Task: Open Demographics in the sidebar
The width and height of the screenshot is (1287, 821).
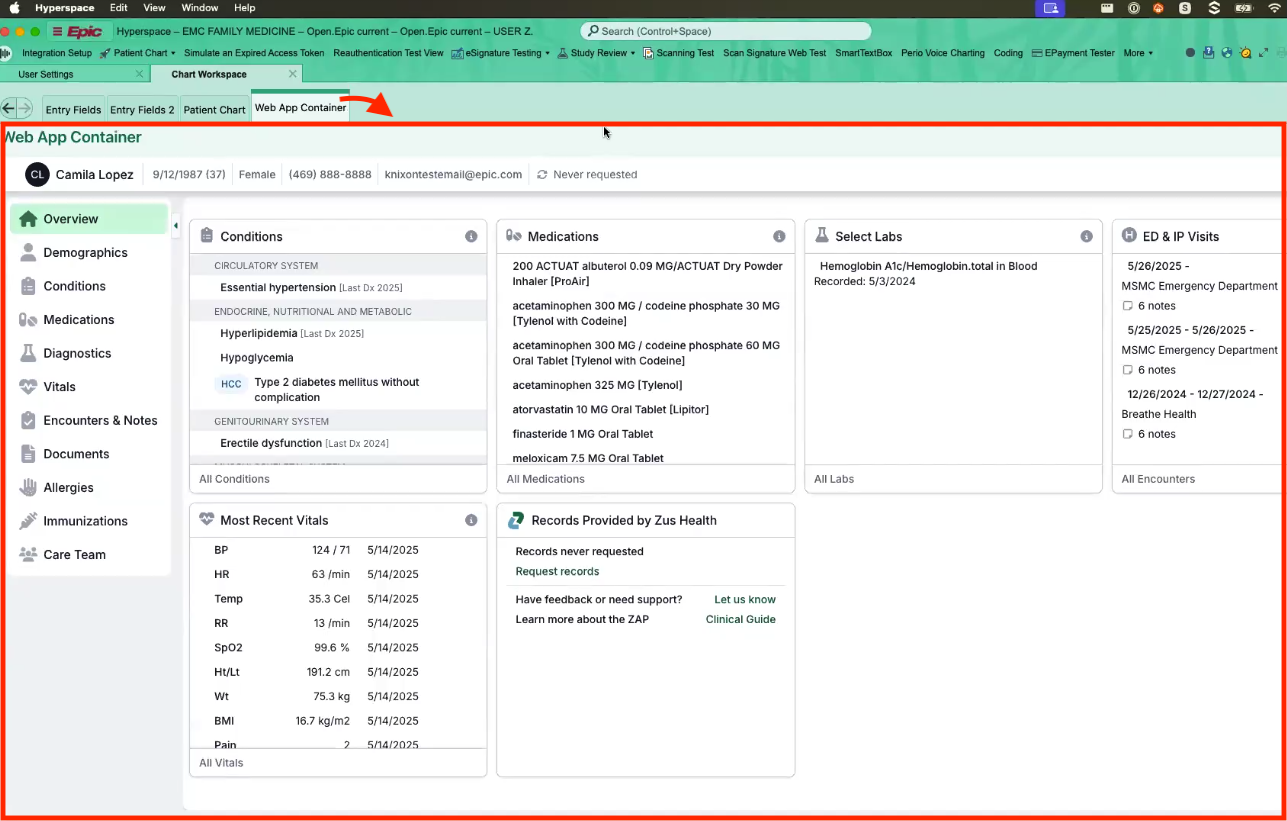Action: (88, 253)
